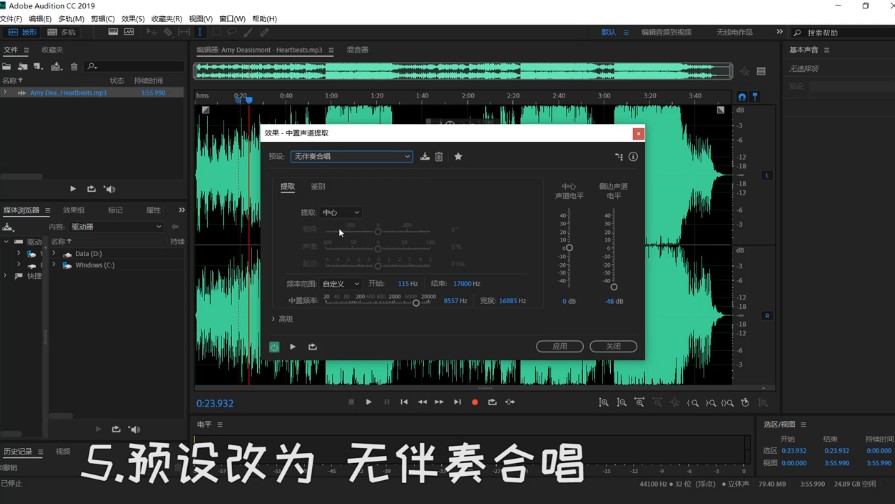Screen dimensions: 895x504
Task: Open the 效果 menu in menu bar
Action: pyautogui.click(x=132, y=19)
